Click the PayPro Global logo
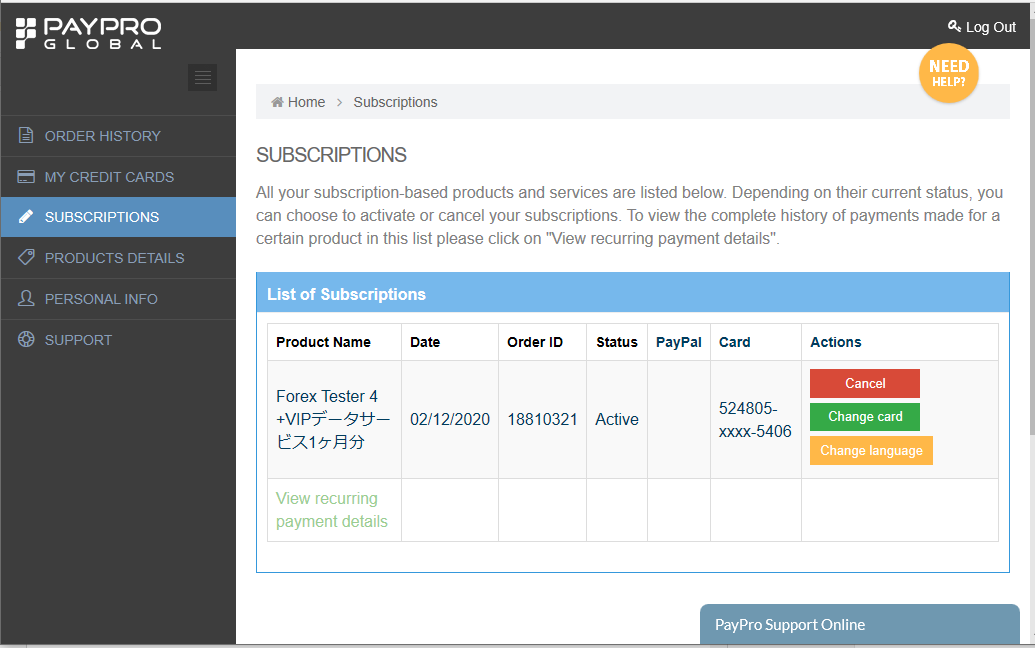The image size is (1035, 648). [x=88, y=33]
